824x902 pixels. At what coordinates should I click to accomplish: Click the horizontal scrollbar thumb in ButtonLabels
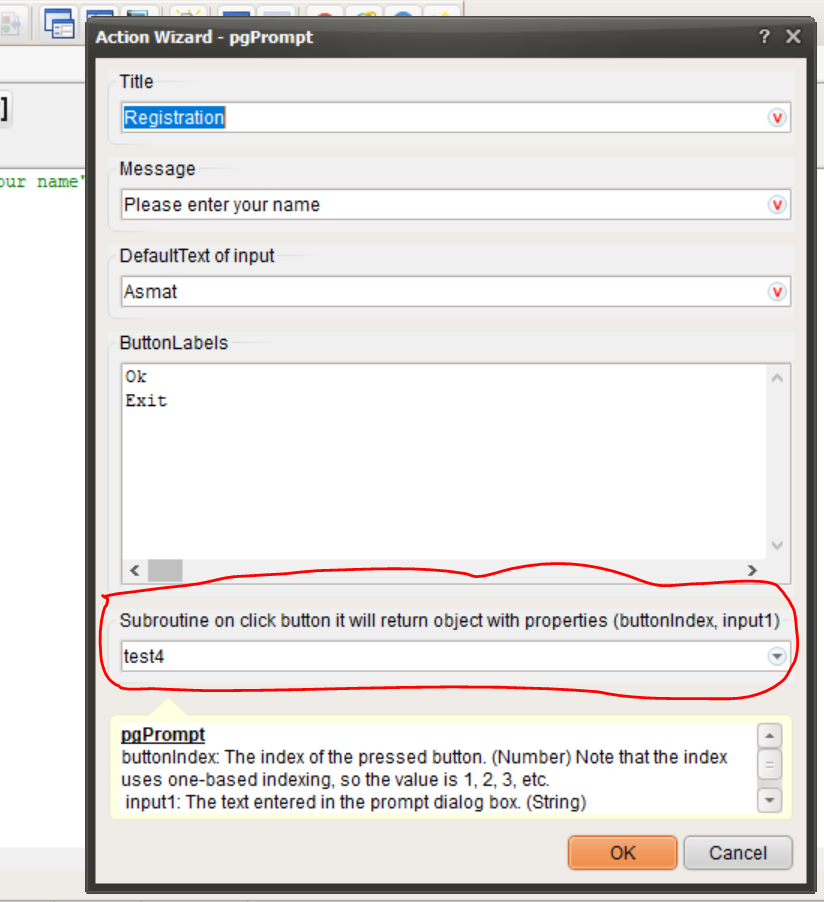tap(165, 571)
